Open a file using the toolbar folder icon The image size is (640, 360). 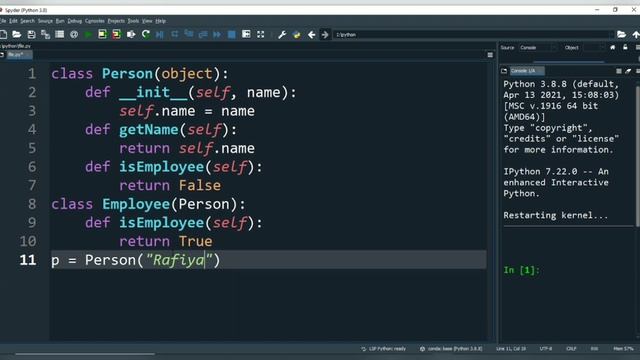pyautogui.click(x=17, y=35)
